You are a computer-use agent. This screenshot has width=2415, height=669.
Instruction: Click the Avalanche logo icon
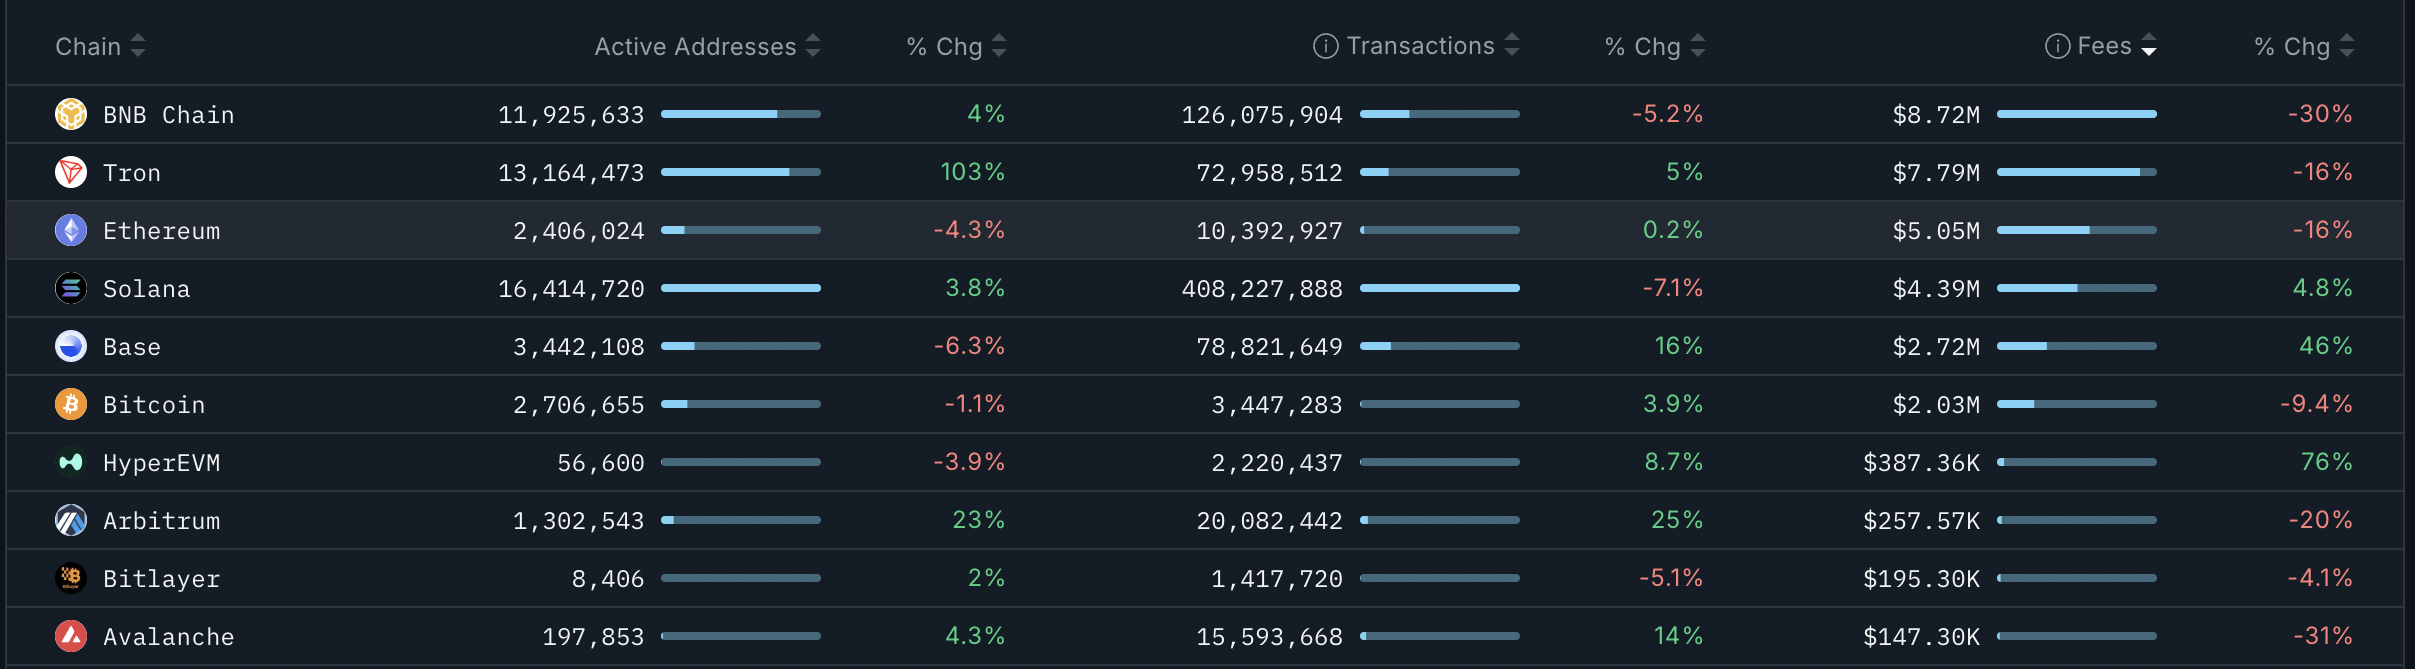coord(71,637)
